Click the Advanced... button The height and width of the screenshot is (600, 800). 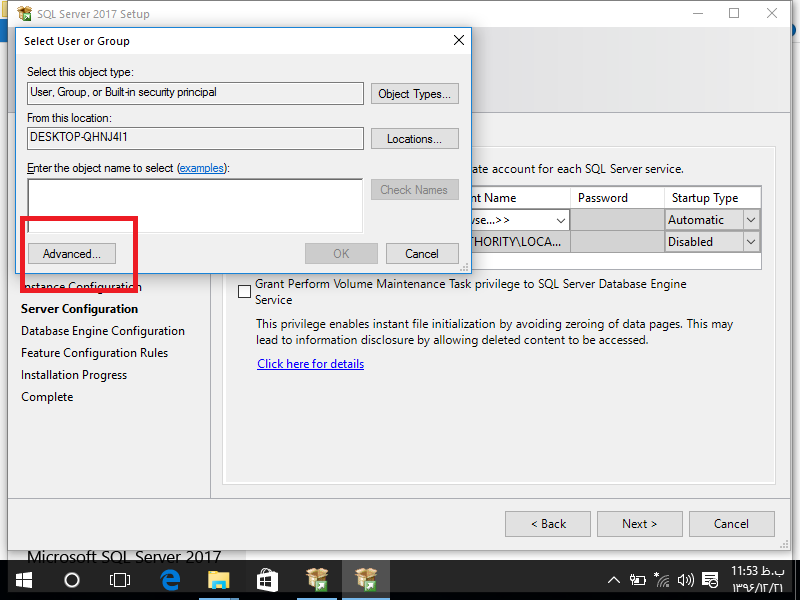[x=72, y=254]
